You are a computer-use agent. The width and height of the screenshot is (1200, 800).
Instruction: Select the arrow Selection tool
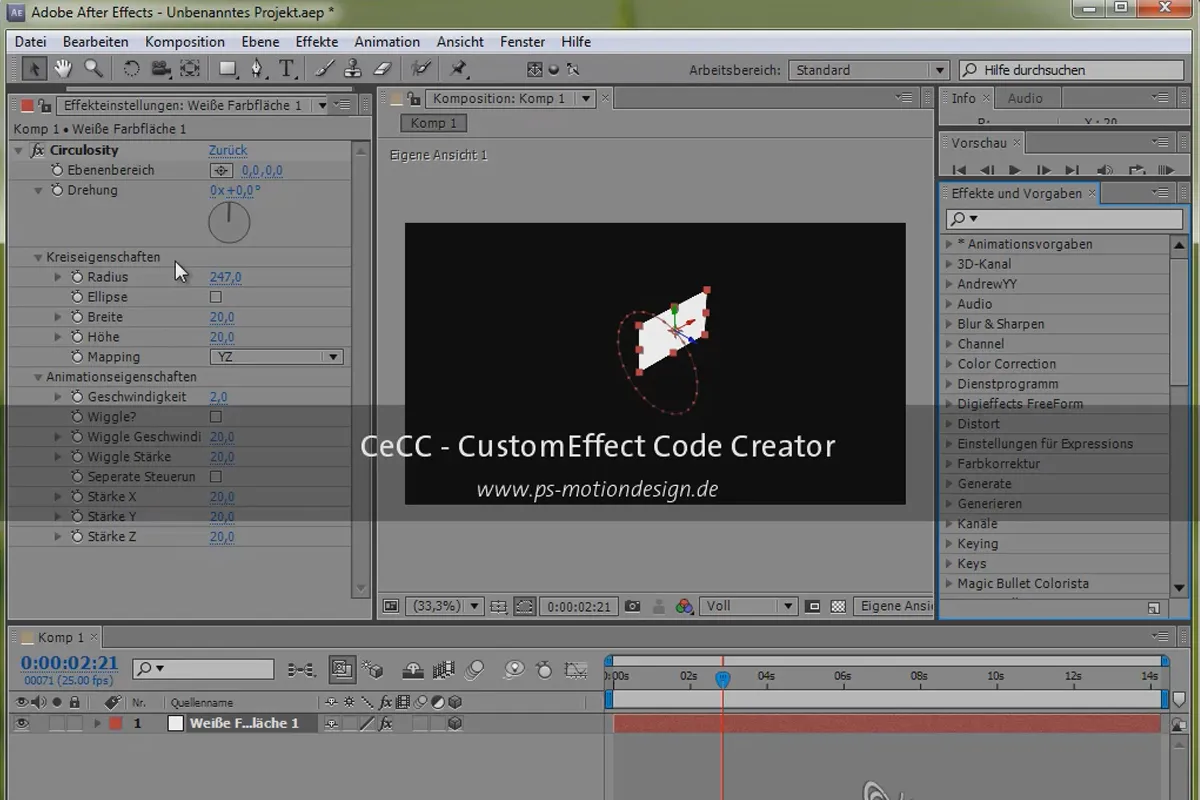pyautogui.click(x=34, y=68)
